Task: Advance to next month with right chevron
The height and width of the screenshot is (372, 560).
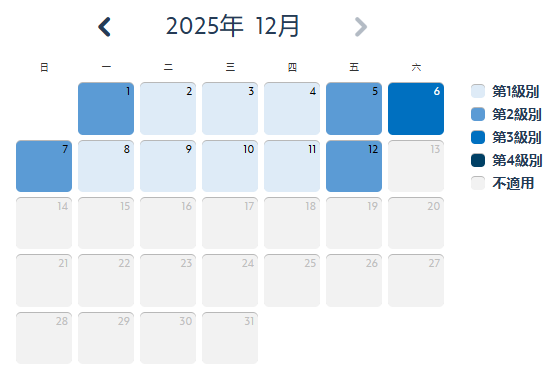Action: pos(361,27)
